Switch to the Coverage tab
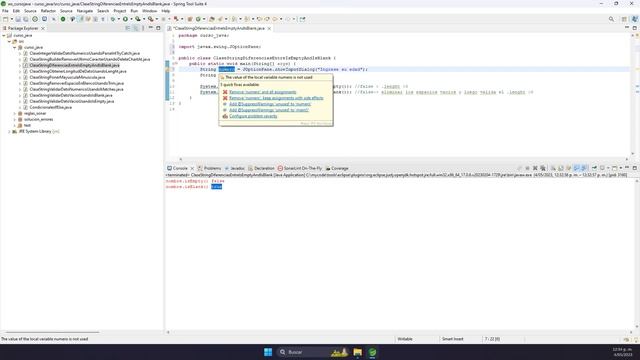This screenshot has width=640, height=360. (337, 168)
